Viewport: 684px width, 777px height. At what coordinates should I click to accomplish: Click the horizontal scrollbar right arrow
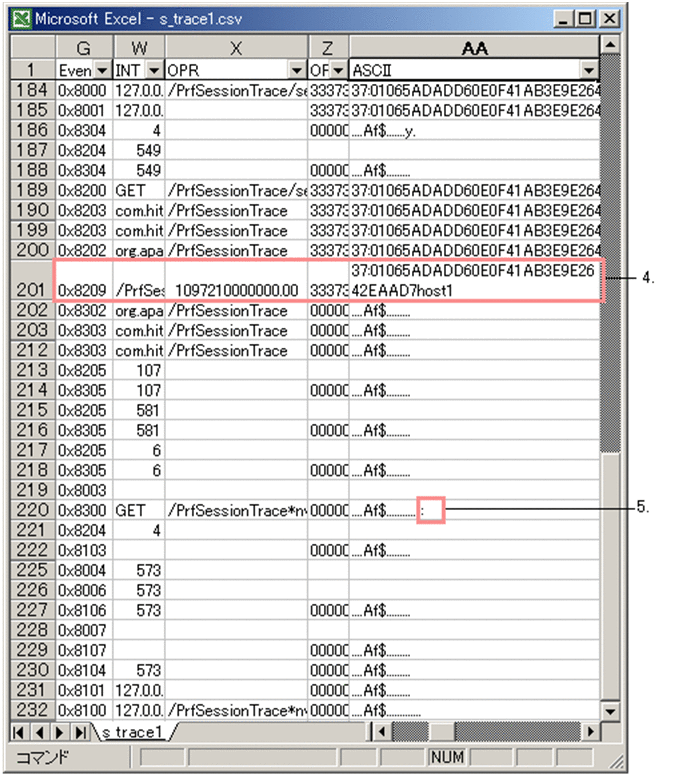coord(592,732)
